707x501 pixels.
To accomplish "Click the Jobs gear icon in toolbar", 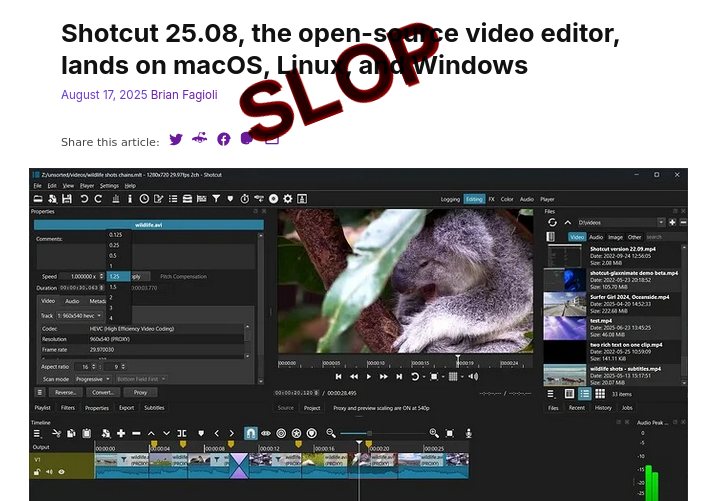I will [x=288, y=199].
